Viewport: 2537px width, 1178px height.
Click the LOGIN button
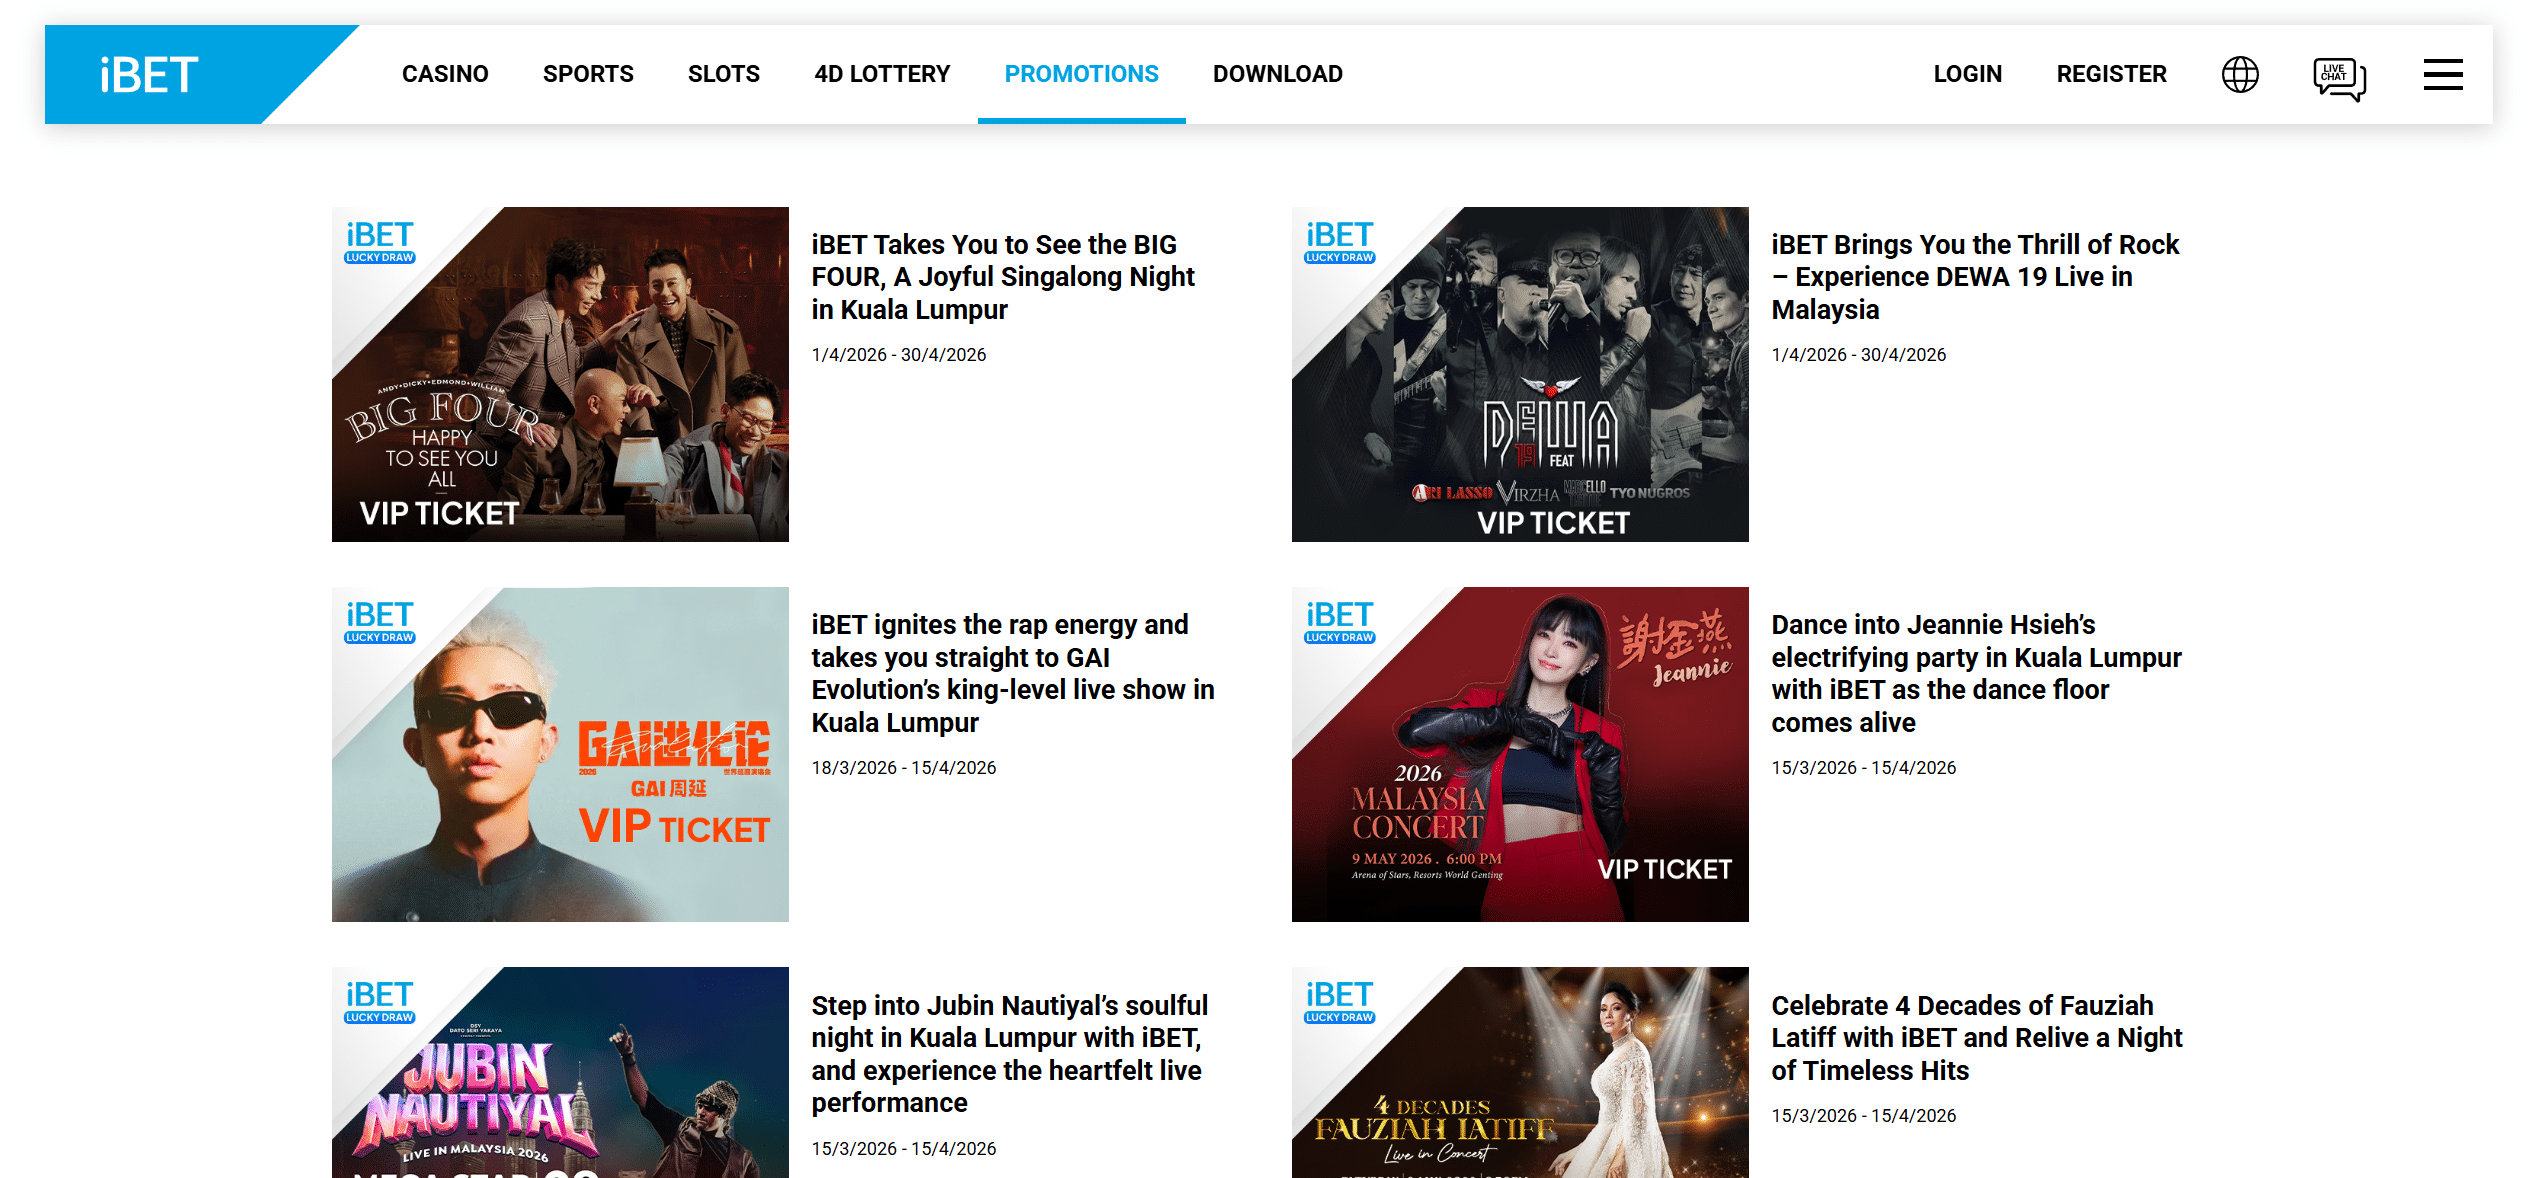tap(1967, 73)
